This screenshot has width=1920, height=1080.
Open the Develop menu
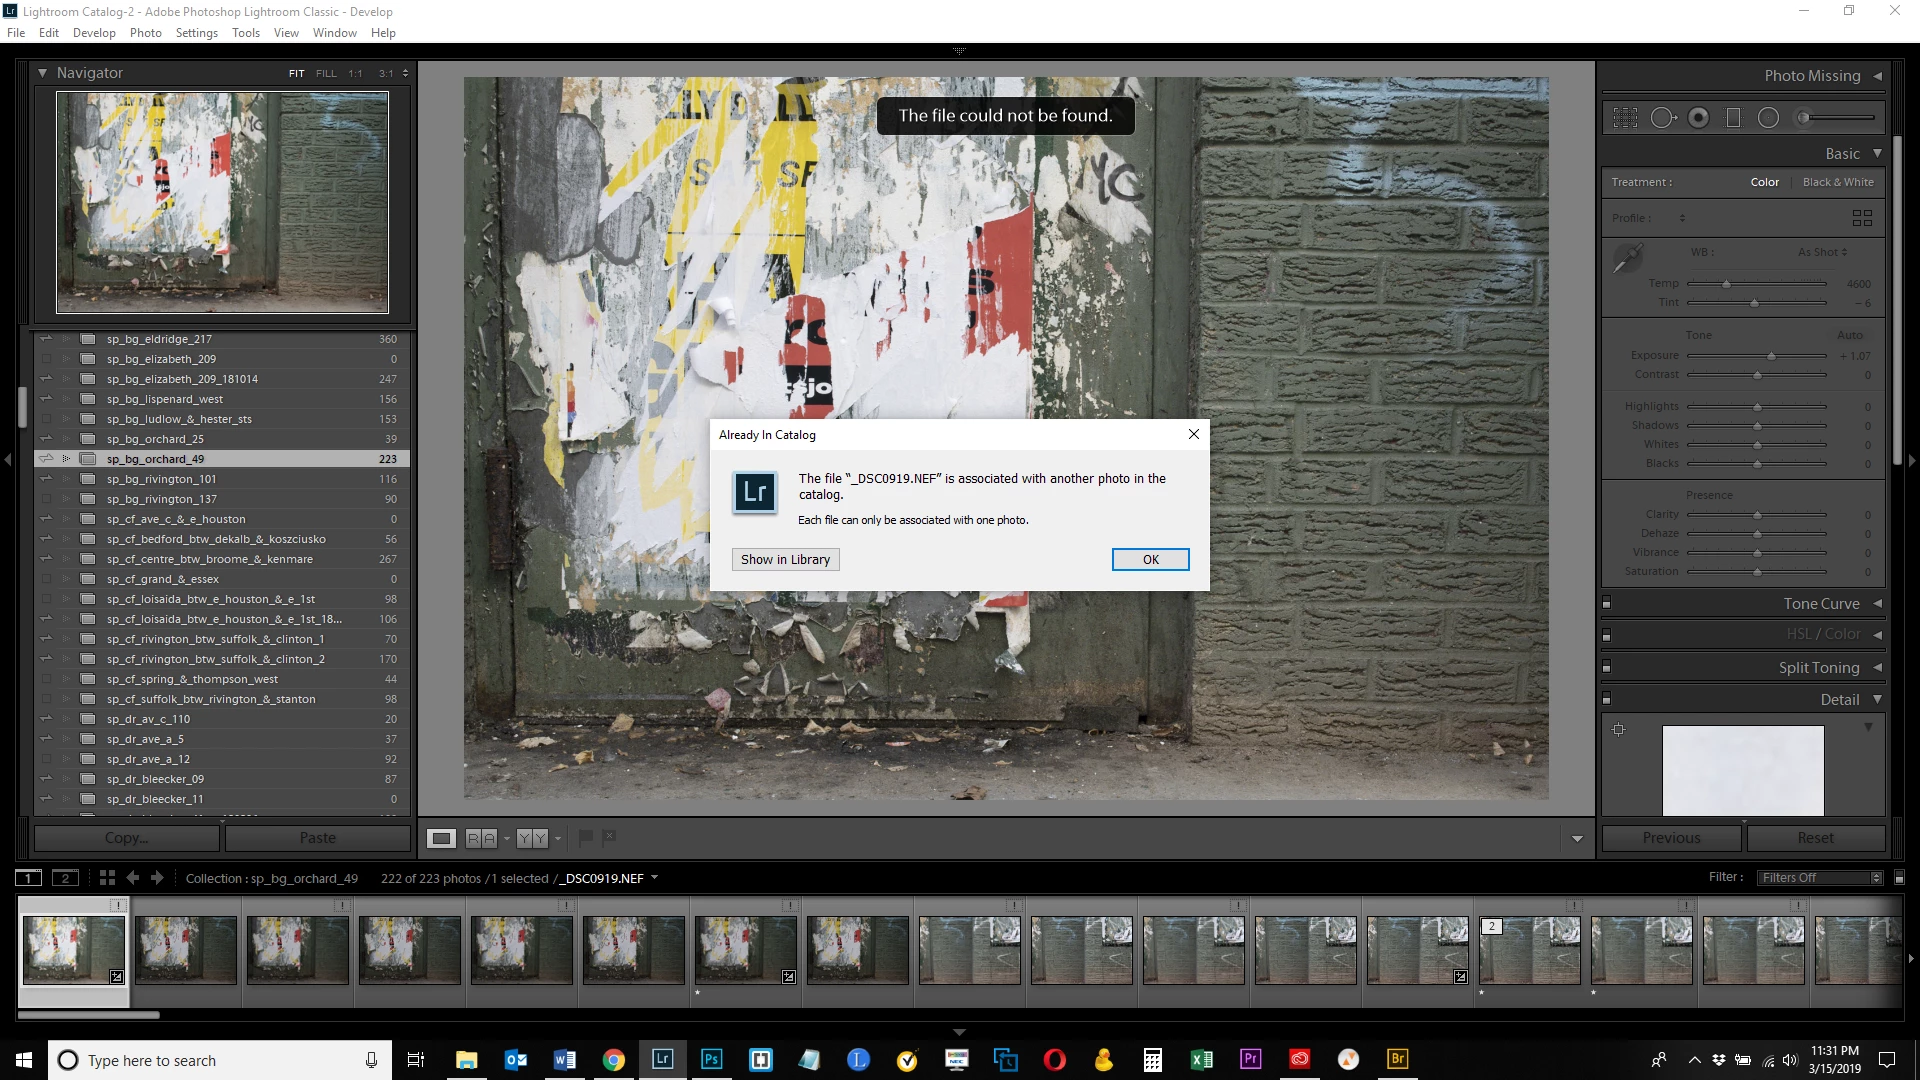(x=94, y=33)
